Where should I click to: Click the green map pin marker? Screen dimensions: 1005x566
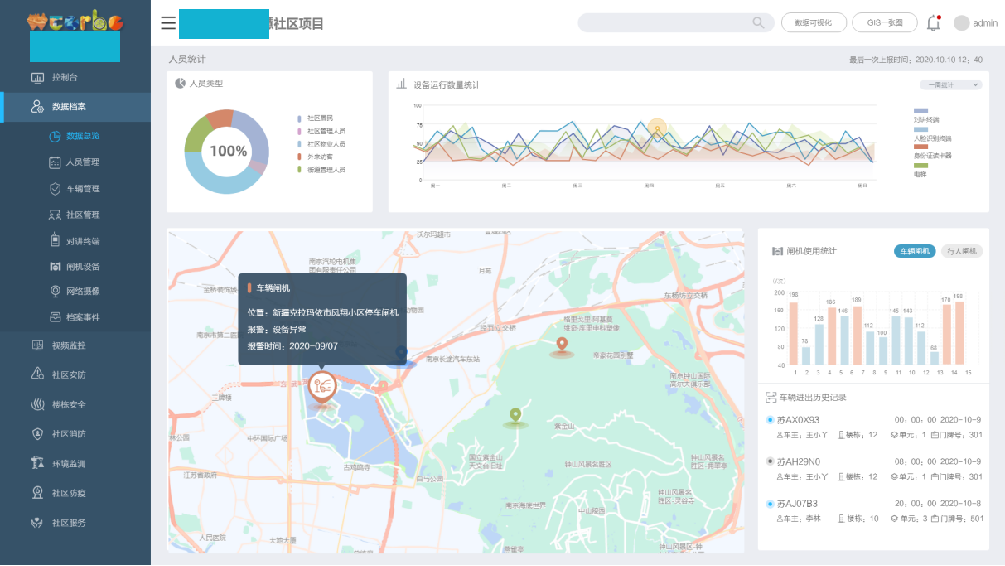coord(515,415)
